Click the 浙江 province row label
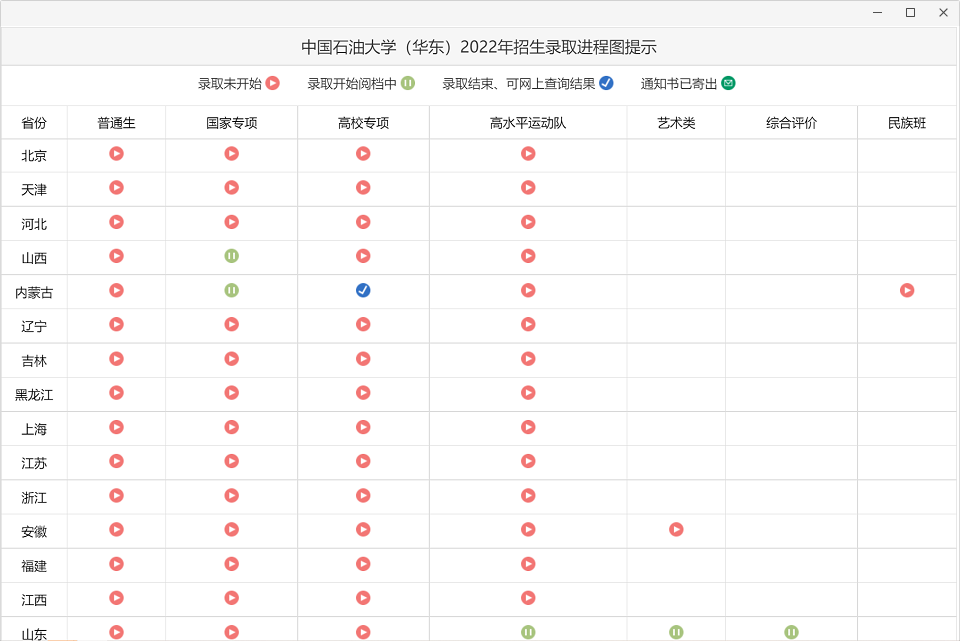Viewport: 960px width, 641px height. click(x=34, y=497)
